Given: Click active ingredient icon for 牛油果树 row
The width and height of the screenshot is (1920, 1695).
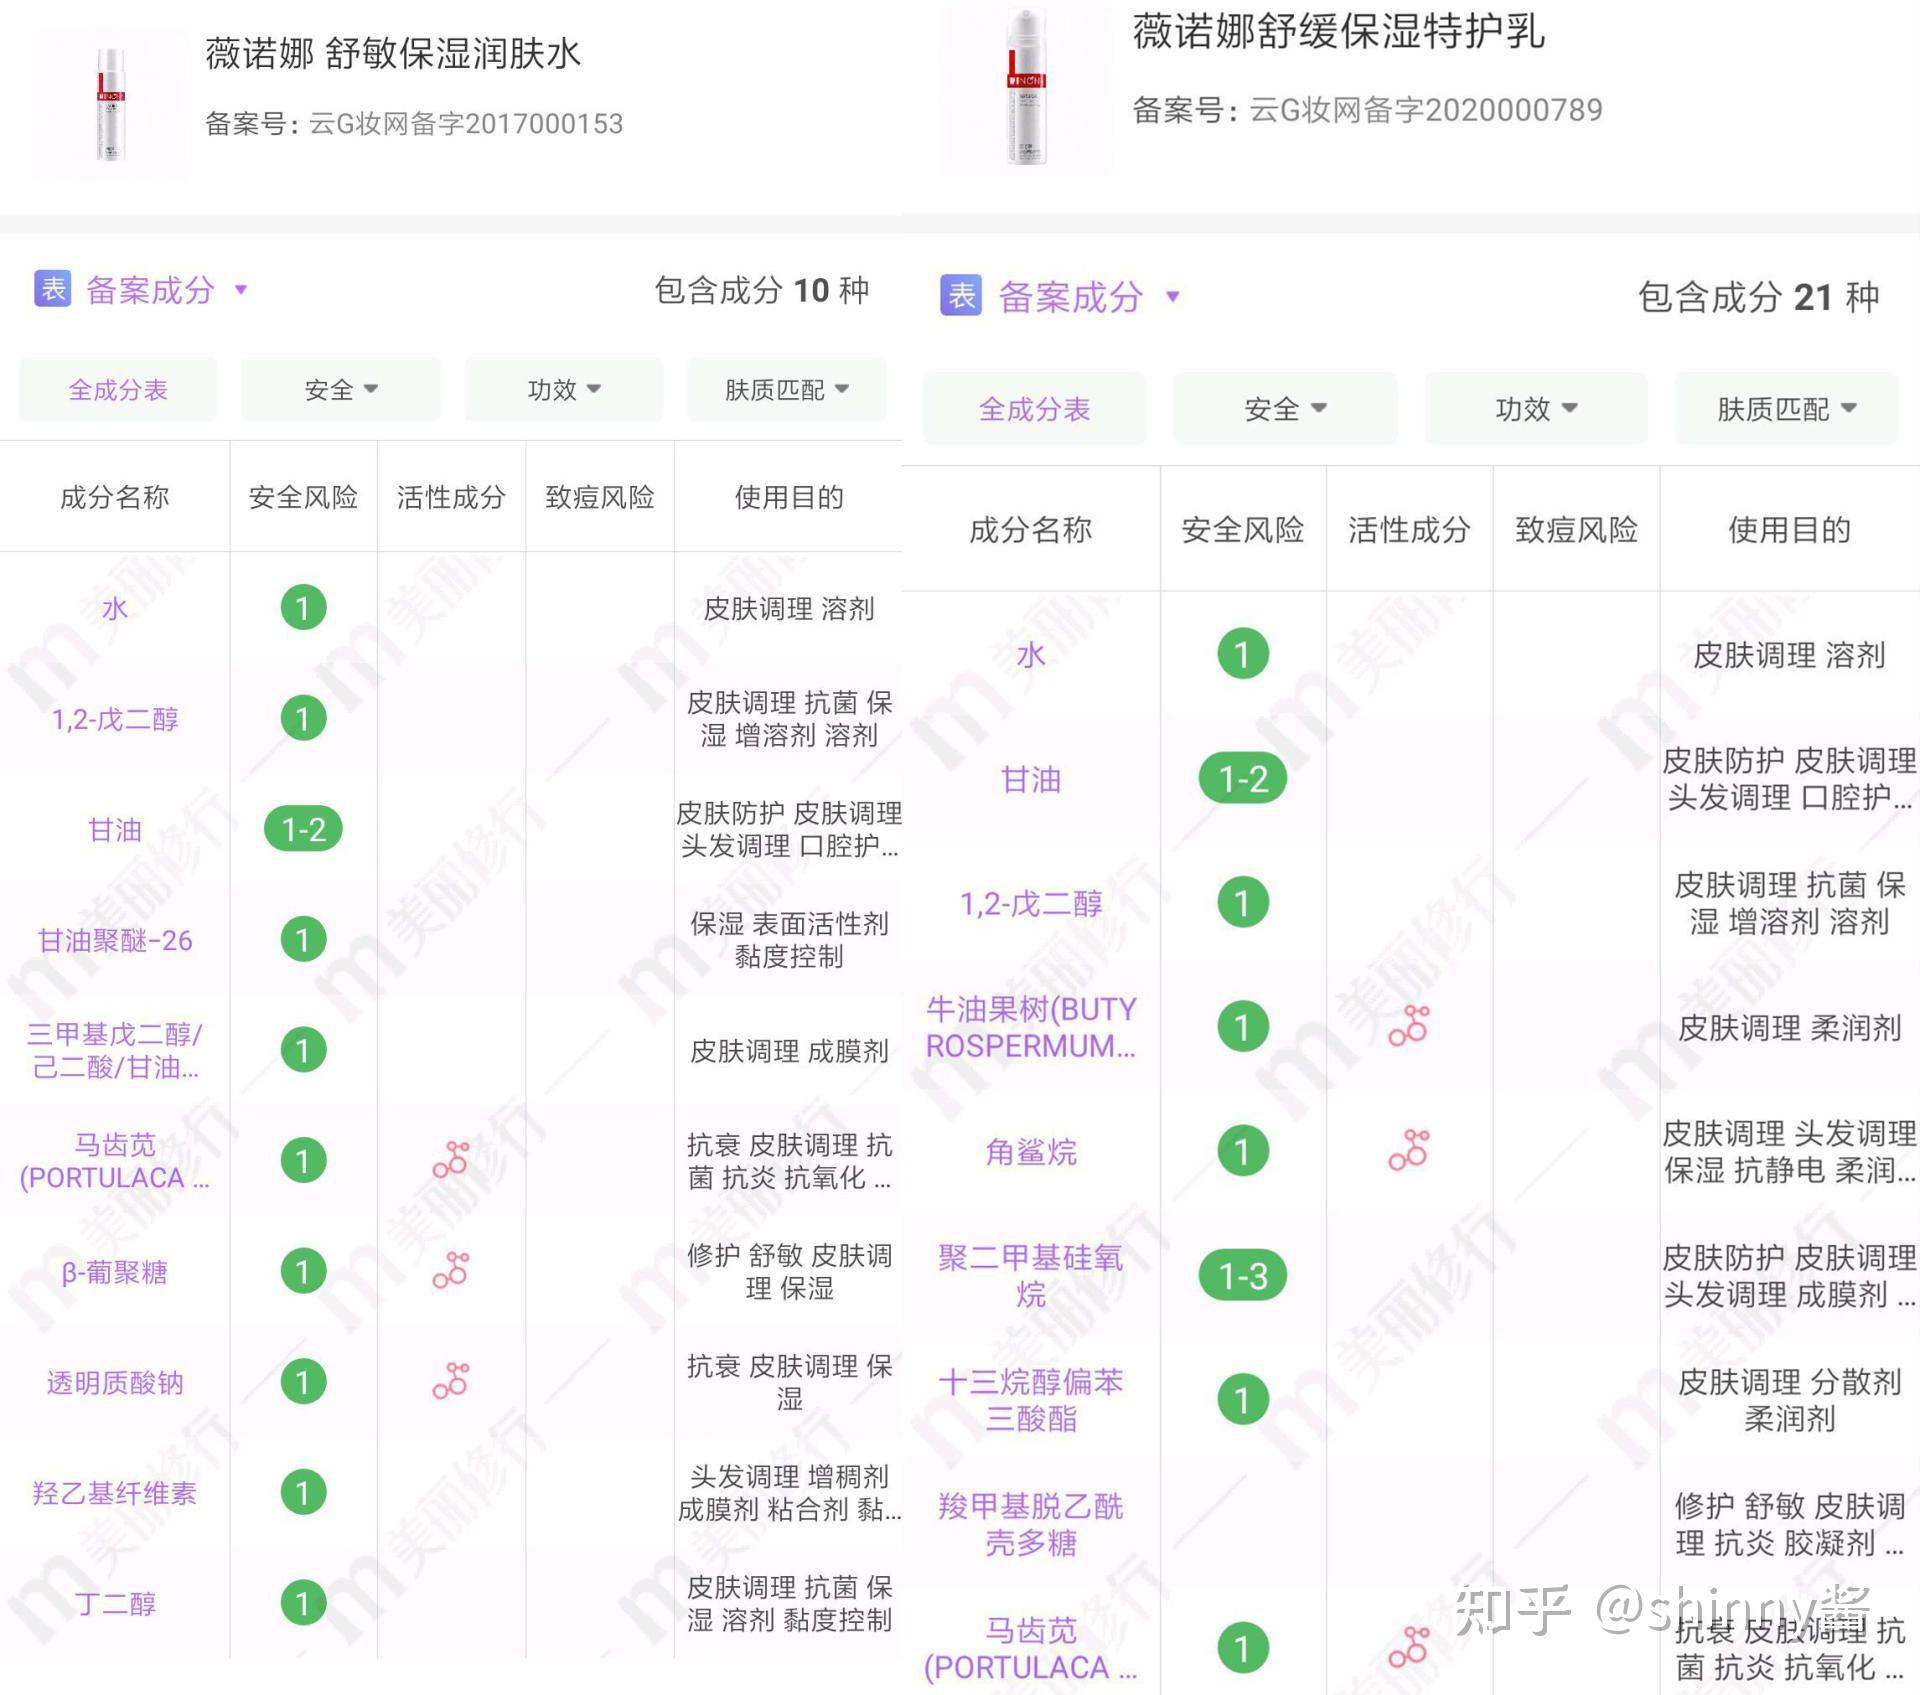Looking at the screenshot, I should pyautogui.click(x=1409, y=1027).
